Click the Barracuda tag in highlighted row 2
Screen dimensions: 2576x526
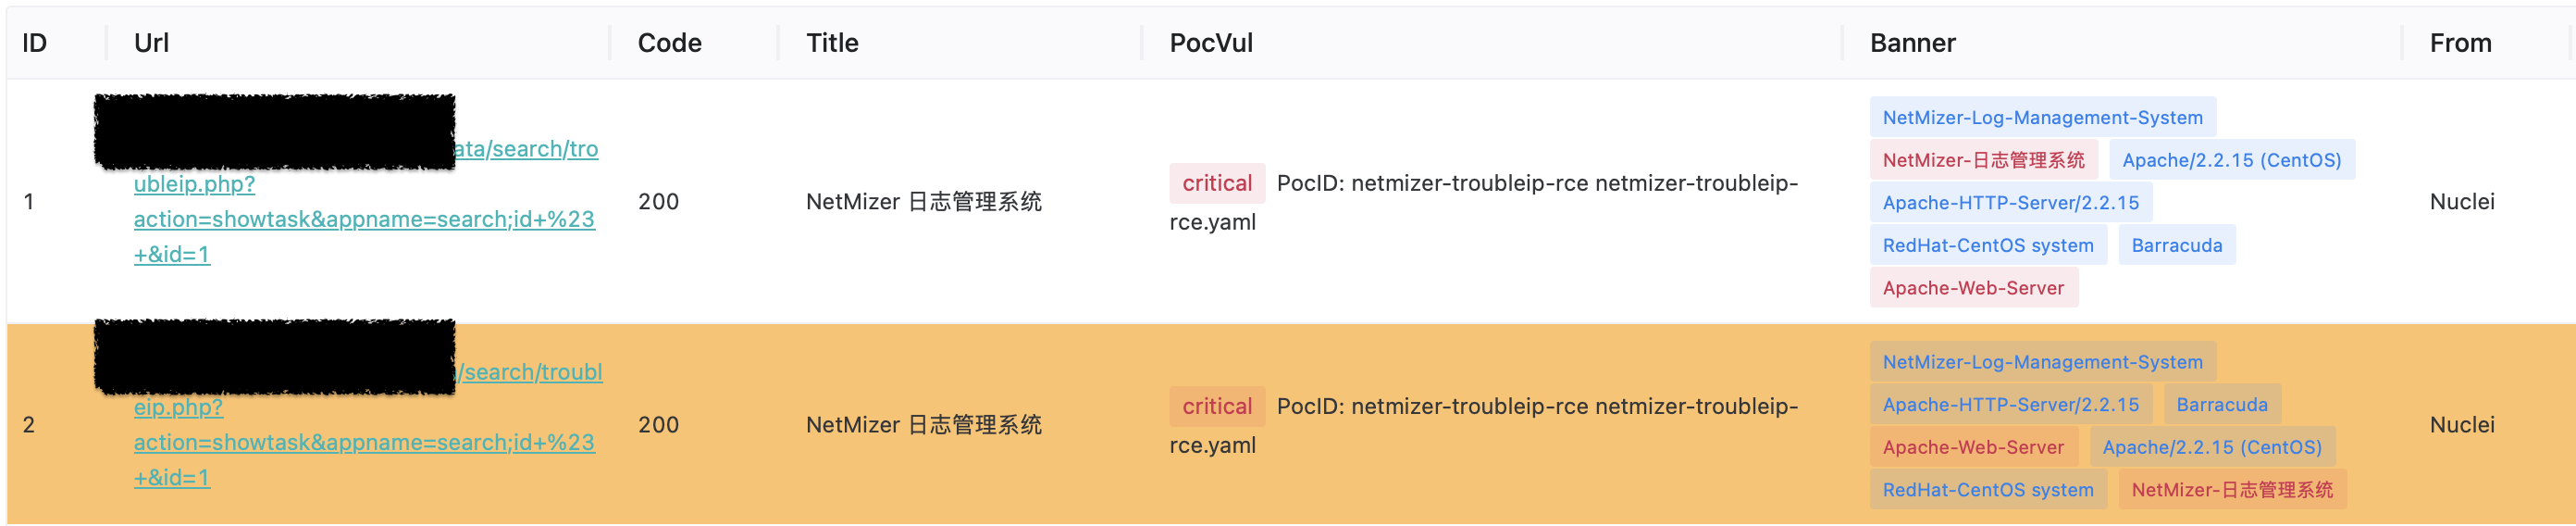pos(2221,405)
